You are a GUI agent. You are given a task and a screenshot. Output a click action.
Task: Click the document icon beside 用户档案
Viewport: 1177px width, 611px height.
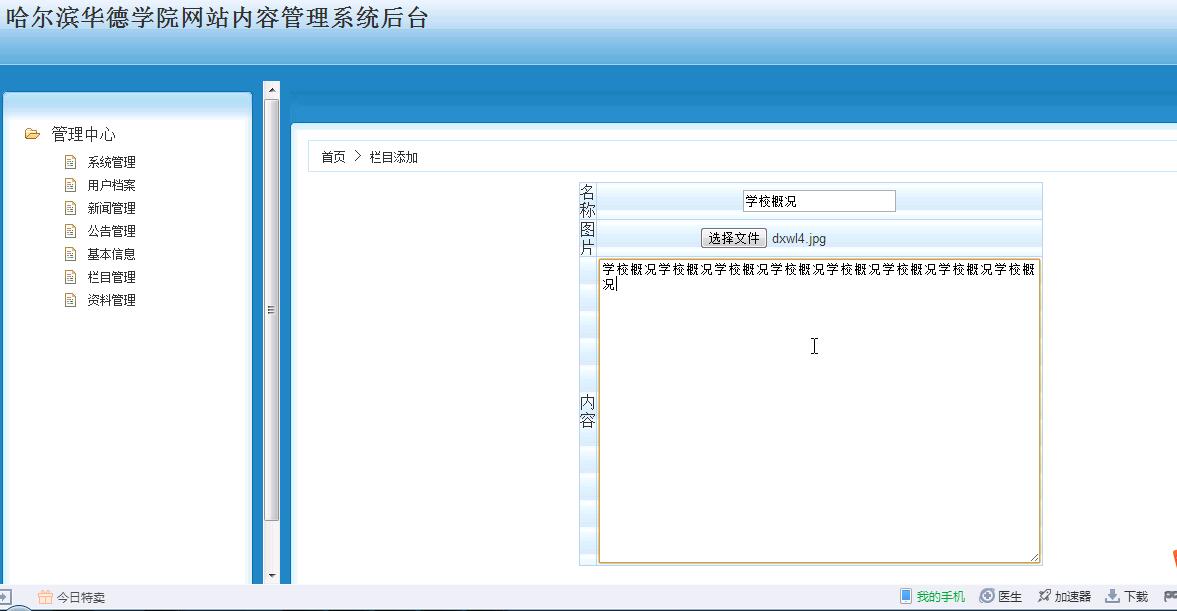pos(71,185)
